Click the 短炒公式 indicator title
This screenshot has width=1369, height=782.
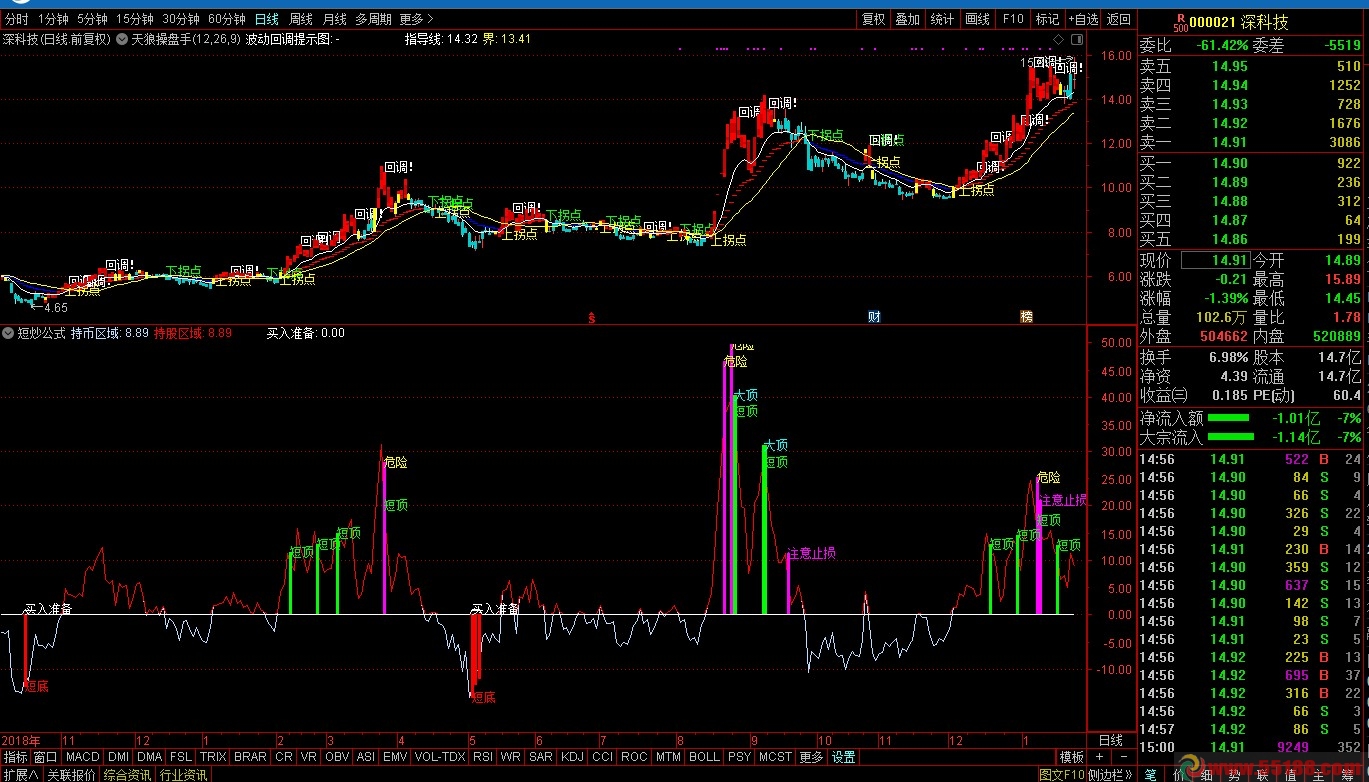coord(40,333)
